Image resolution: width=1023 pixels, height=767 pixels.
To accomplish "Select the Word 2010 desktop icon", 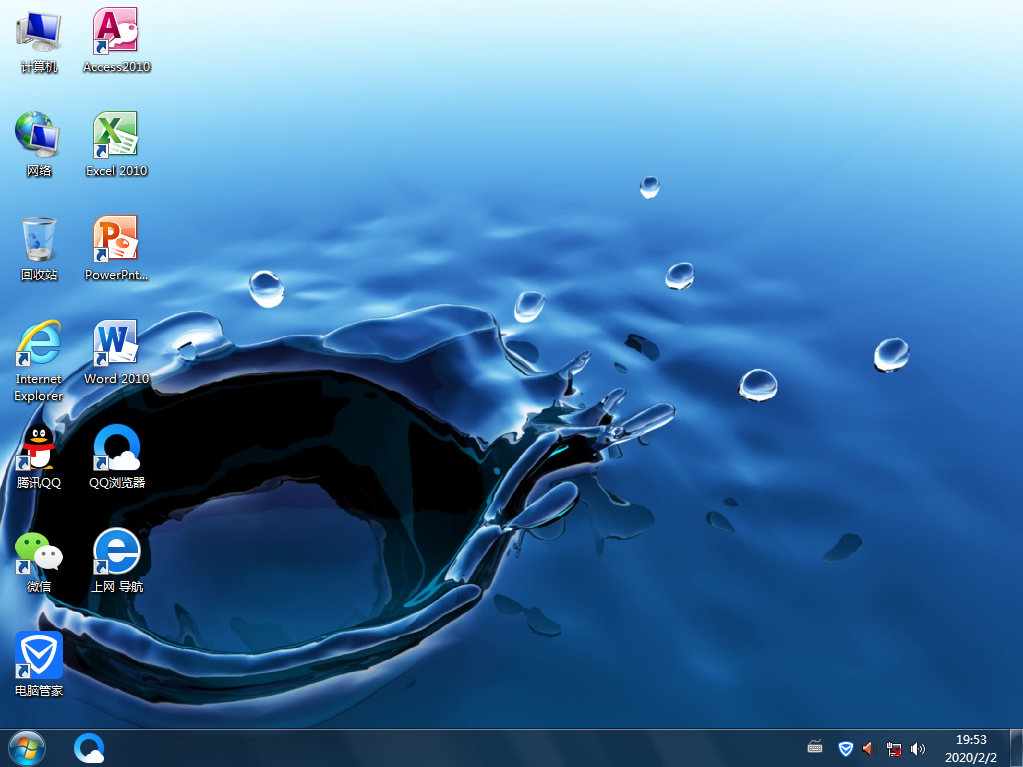I will 116,343.
